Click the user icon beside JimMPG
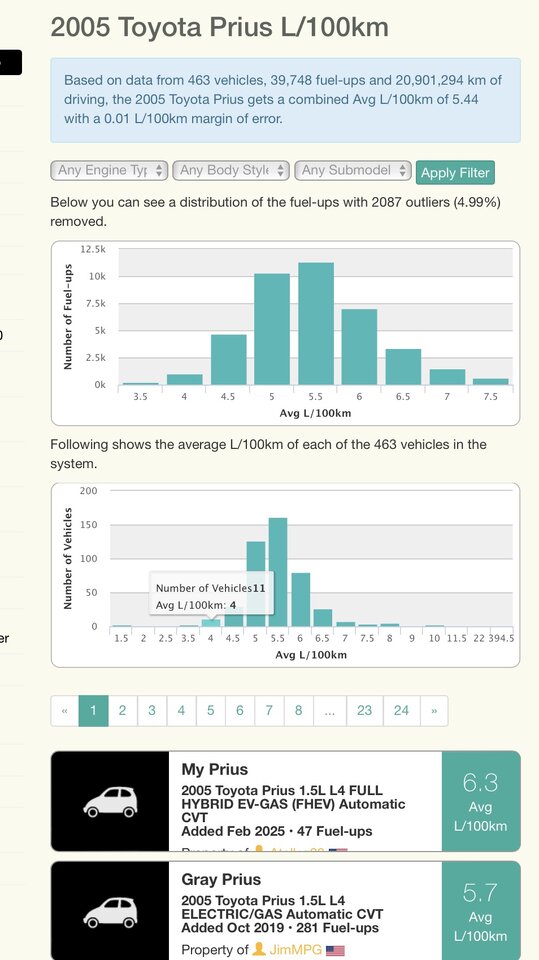This screenshot has height=960, width=539. 259,950
